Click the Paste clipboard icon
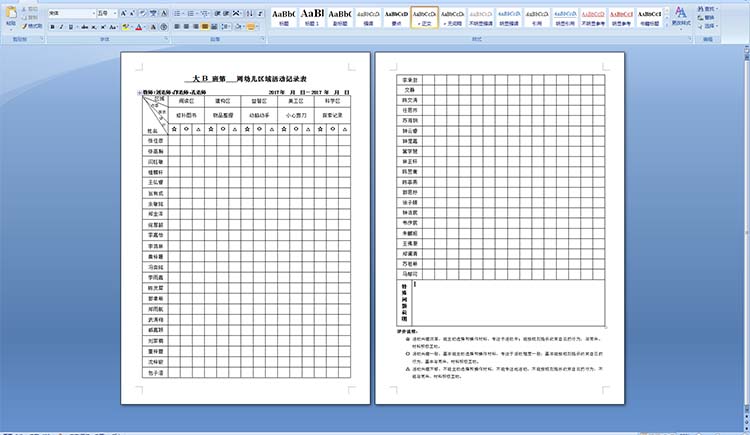750x435 pixels. click(11, 12)
